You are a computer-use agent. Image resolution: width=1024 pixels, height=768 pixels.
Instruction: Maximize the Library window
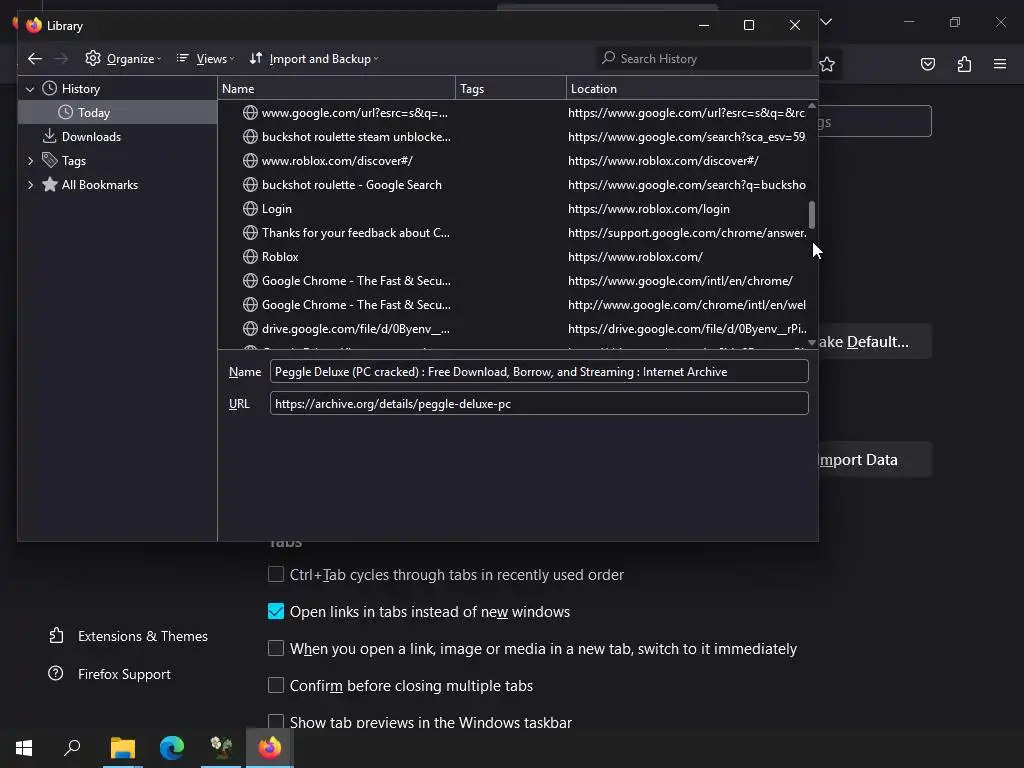coord(749,25)
